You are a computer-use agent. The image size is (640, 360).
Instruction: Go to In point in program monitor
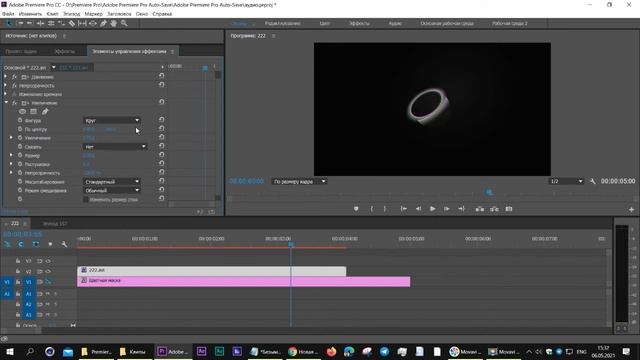point(404,209)
